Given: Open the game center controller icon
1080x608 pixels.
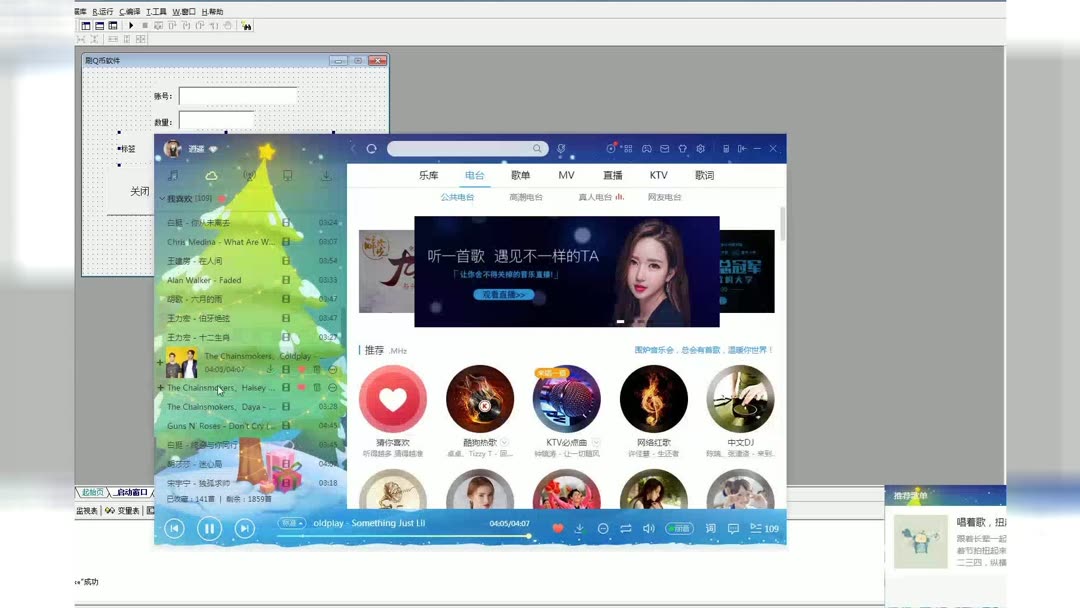Looking at the screenshot, I should (x=647, y=148).
